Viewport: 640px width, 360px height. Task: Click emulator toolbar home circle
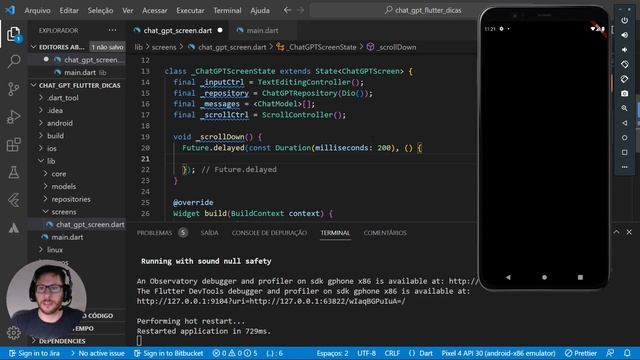point(624,138)
